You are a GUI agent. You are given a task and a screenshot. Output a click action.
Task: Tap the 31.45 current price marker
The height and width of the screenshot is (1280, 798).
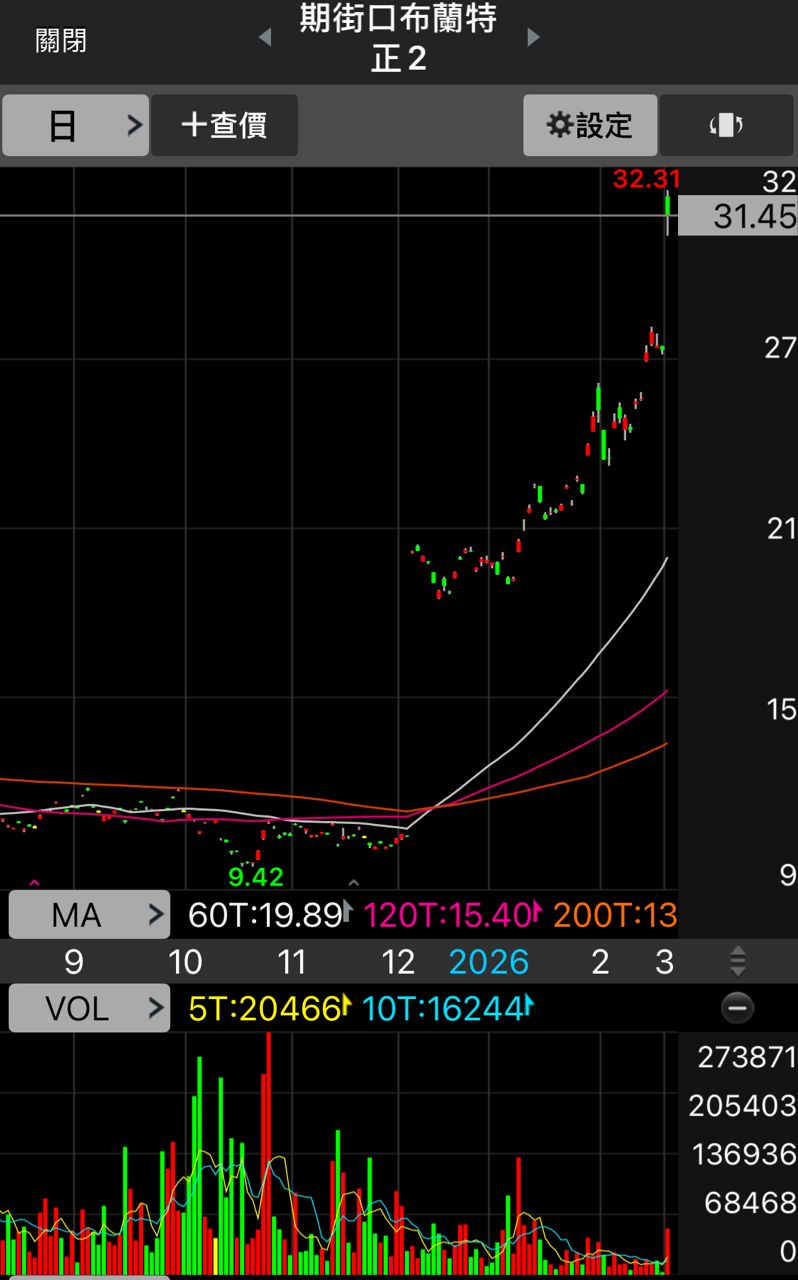click(738, 216)
